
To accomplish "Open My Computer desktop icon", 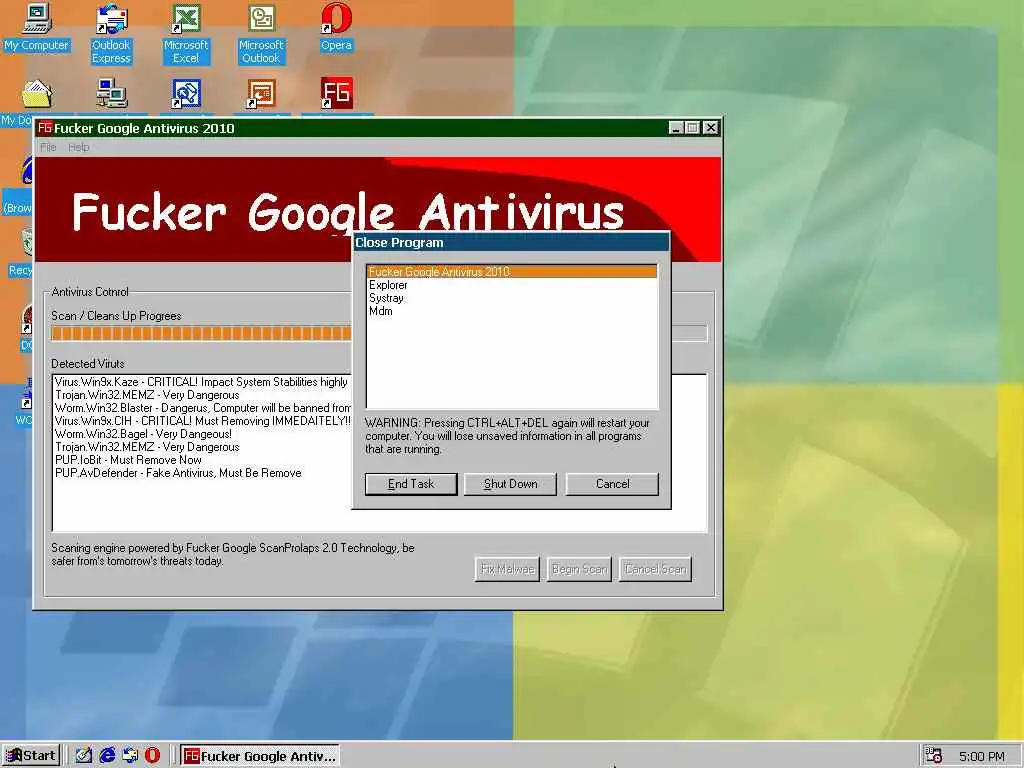I will 36,26.
